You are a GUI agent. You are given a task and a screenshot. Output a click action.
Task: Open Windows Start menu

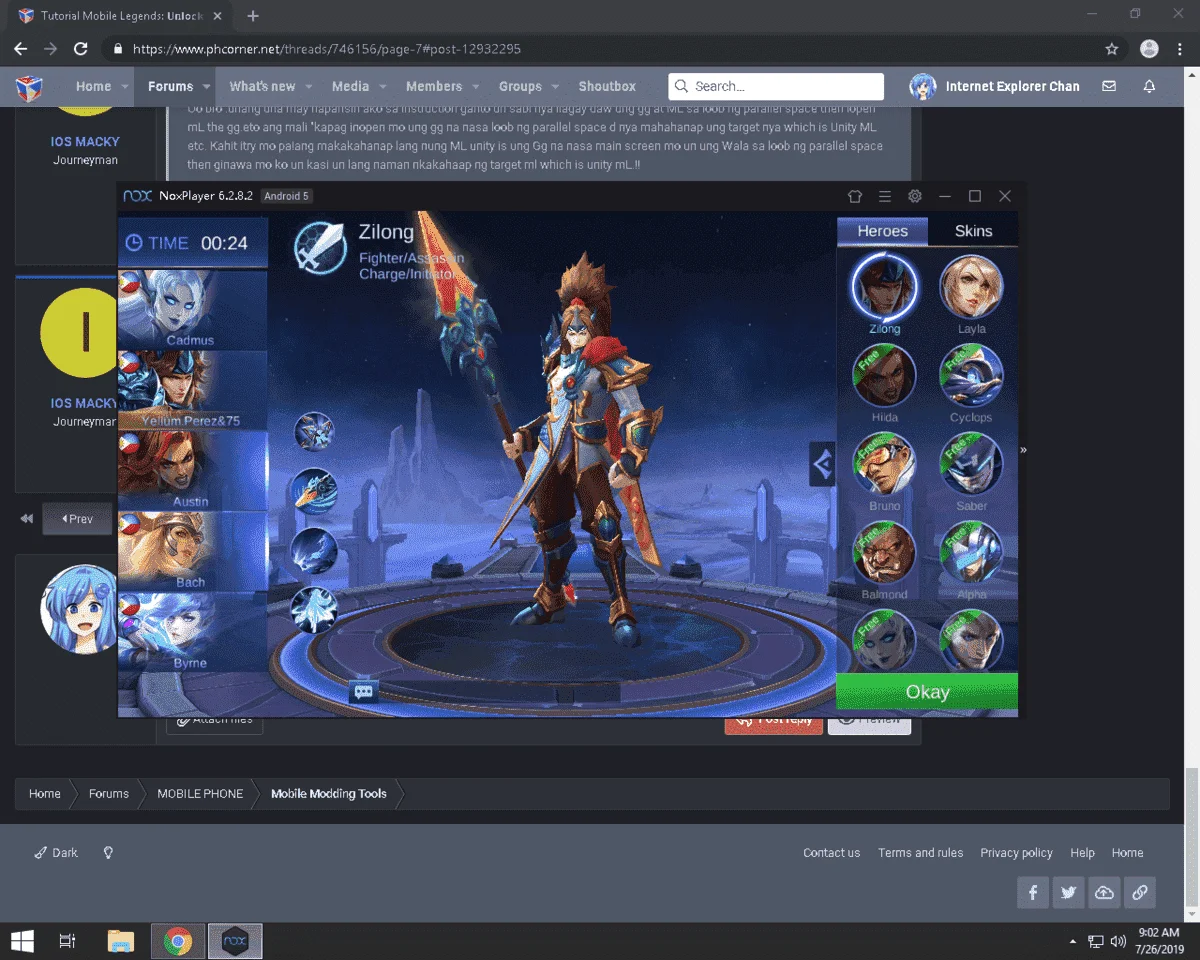[x=22, y=941]
